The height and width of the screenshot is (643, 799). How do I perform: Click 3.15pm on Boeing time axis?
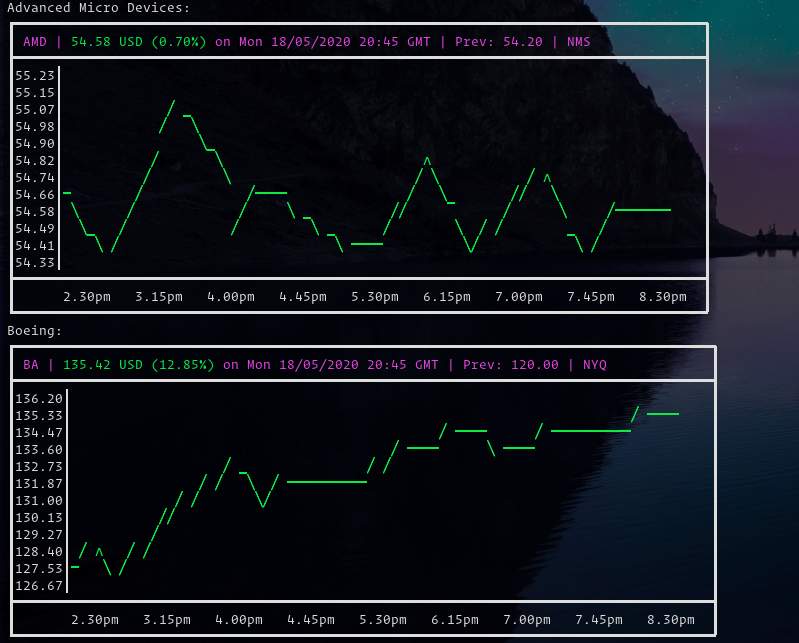pos(167,620)
